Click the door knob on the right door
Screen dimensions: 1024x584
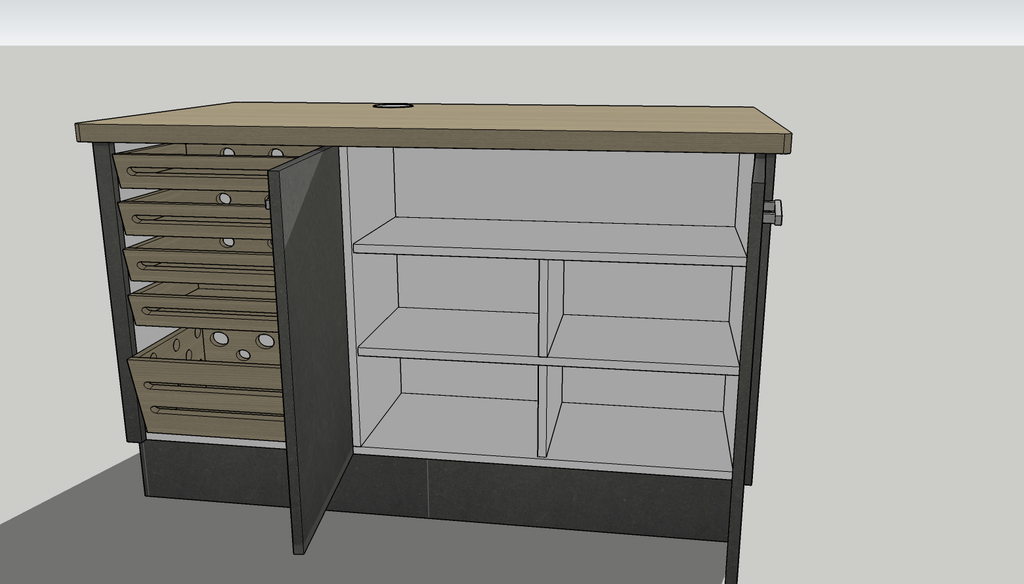[773, 212]
